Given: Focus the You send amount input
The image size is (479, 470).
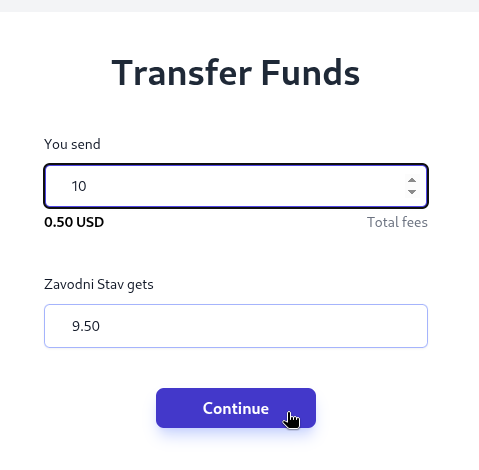Looking at the screenshot, I should point(236,186).
